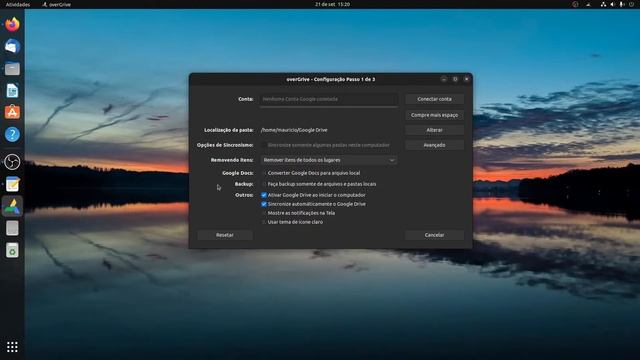Enable 'Converter Google Docs para arquivo local'
The image size is (640, 360).
click(264, 173)
